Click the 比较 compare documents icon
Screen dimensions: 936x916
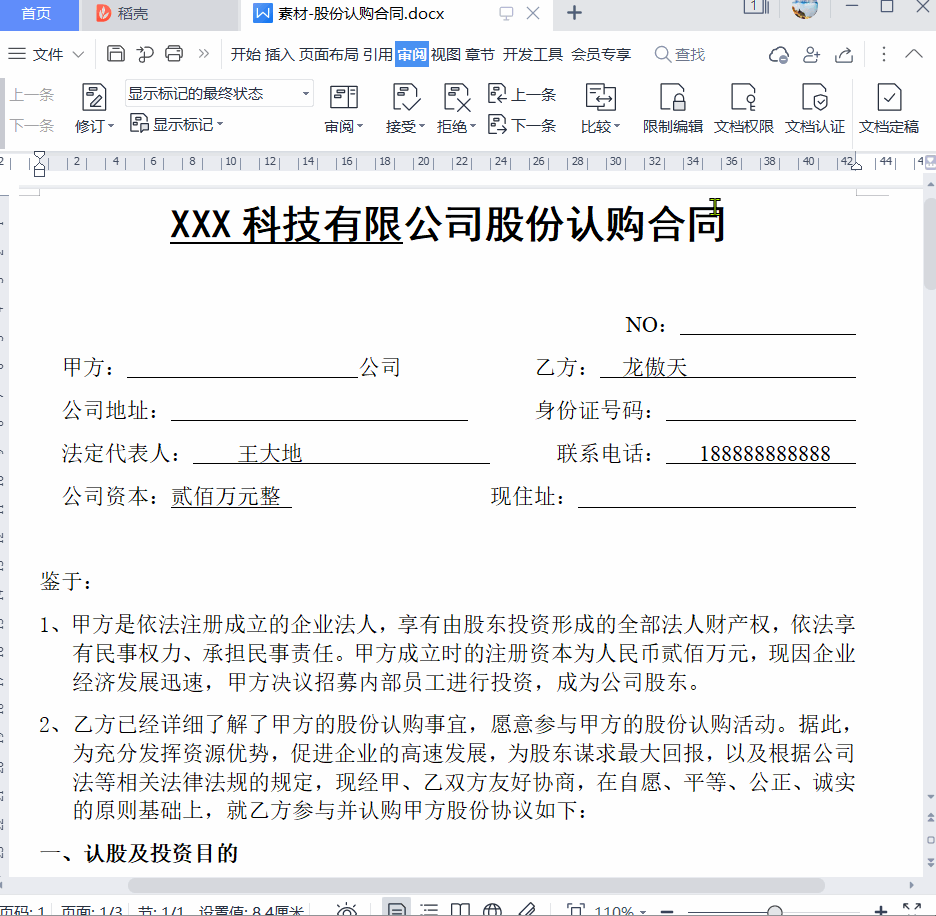click(x=600, y=97)
